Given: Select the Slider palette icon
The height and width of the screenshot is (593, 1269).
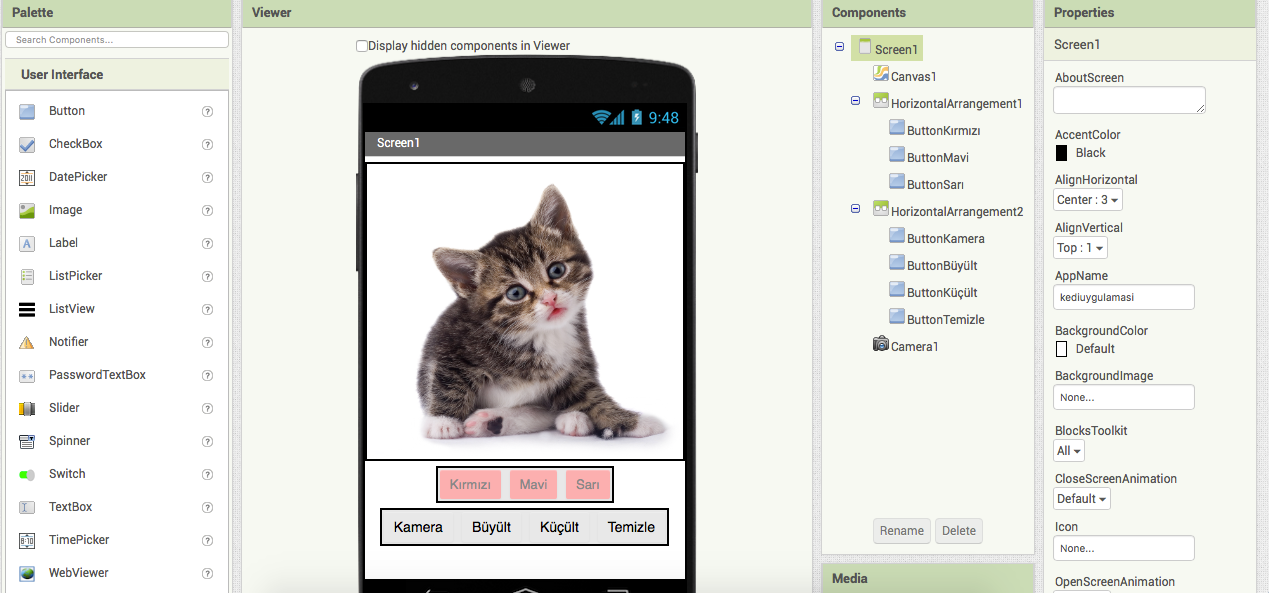Looking at the screenshot, I should (x=27, y=409).
